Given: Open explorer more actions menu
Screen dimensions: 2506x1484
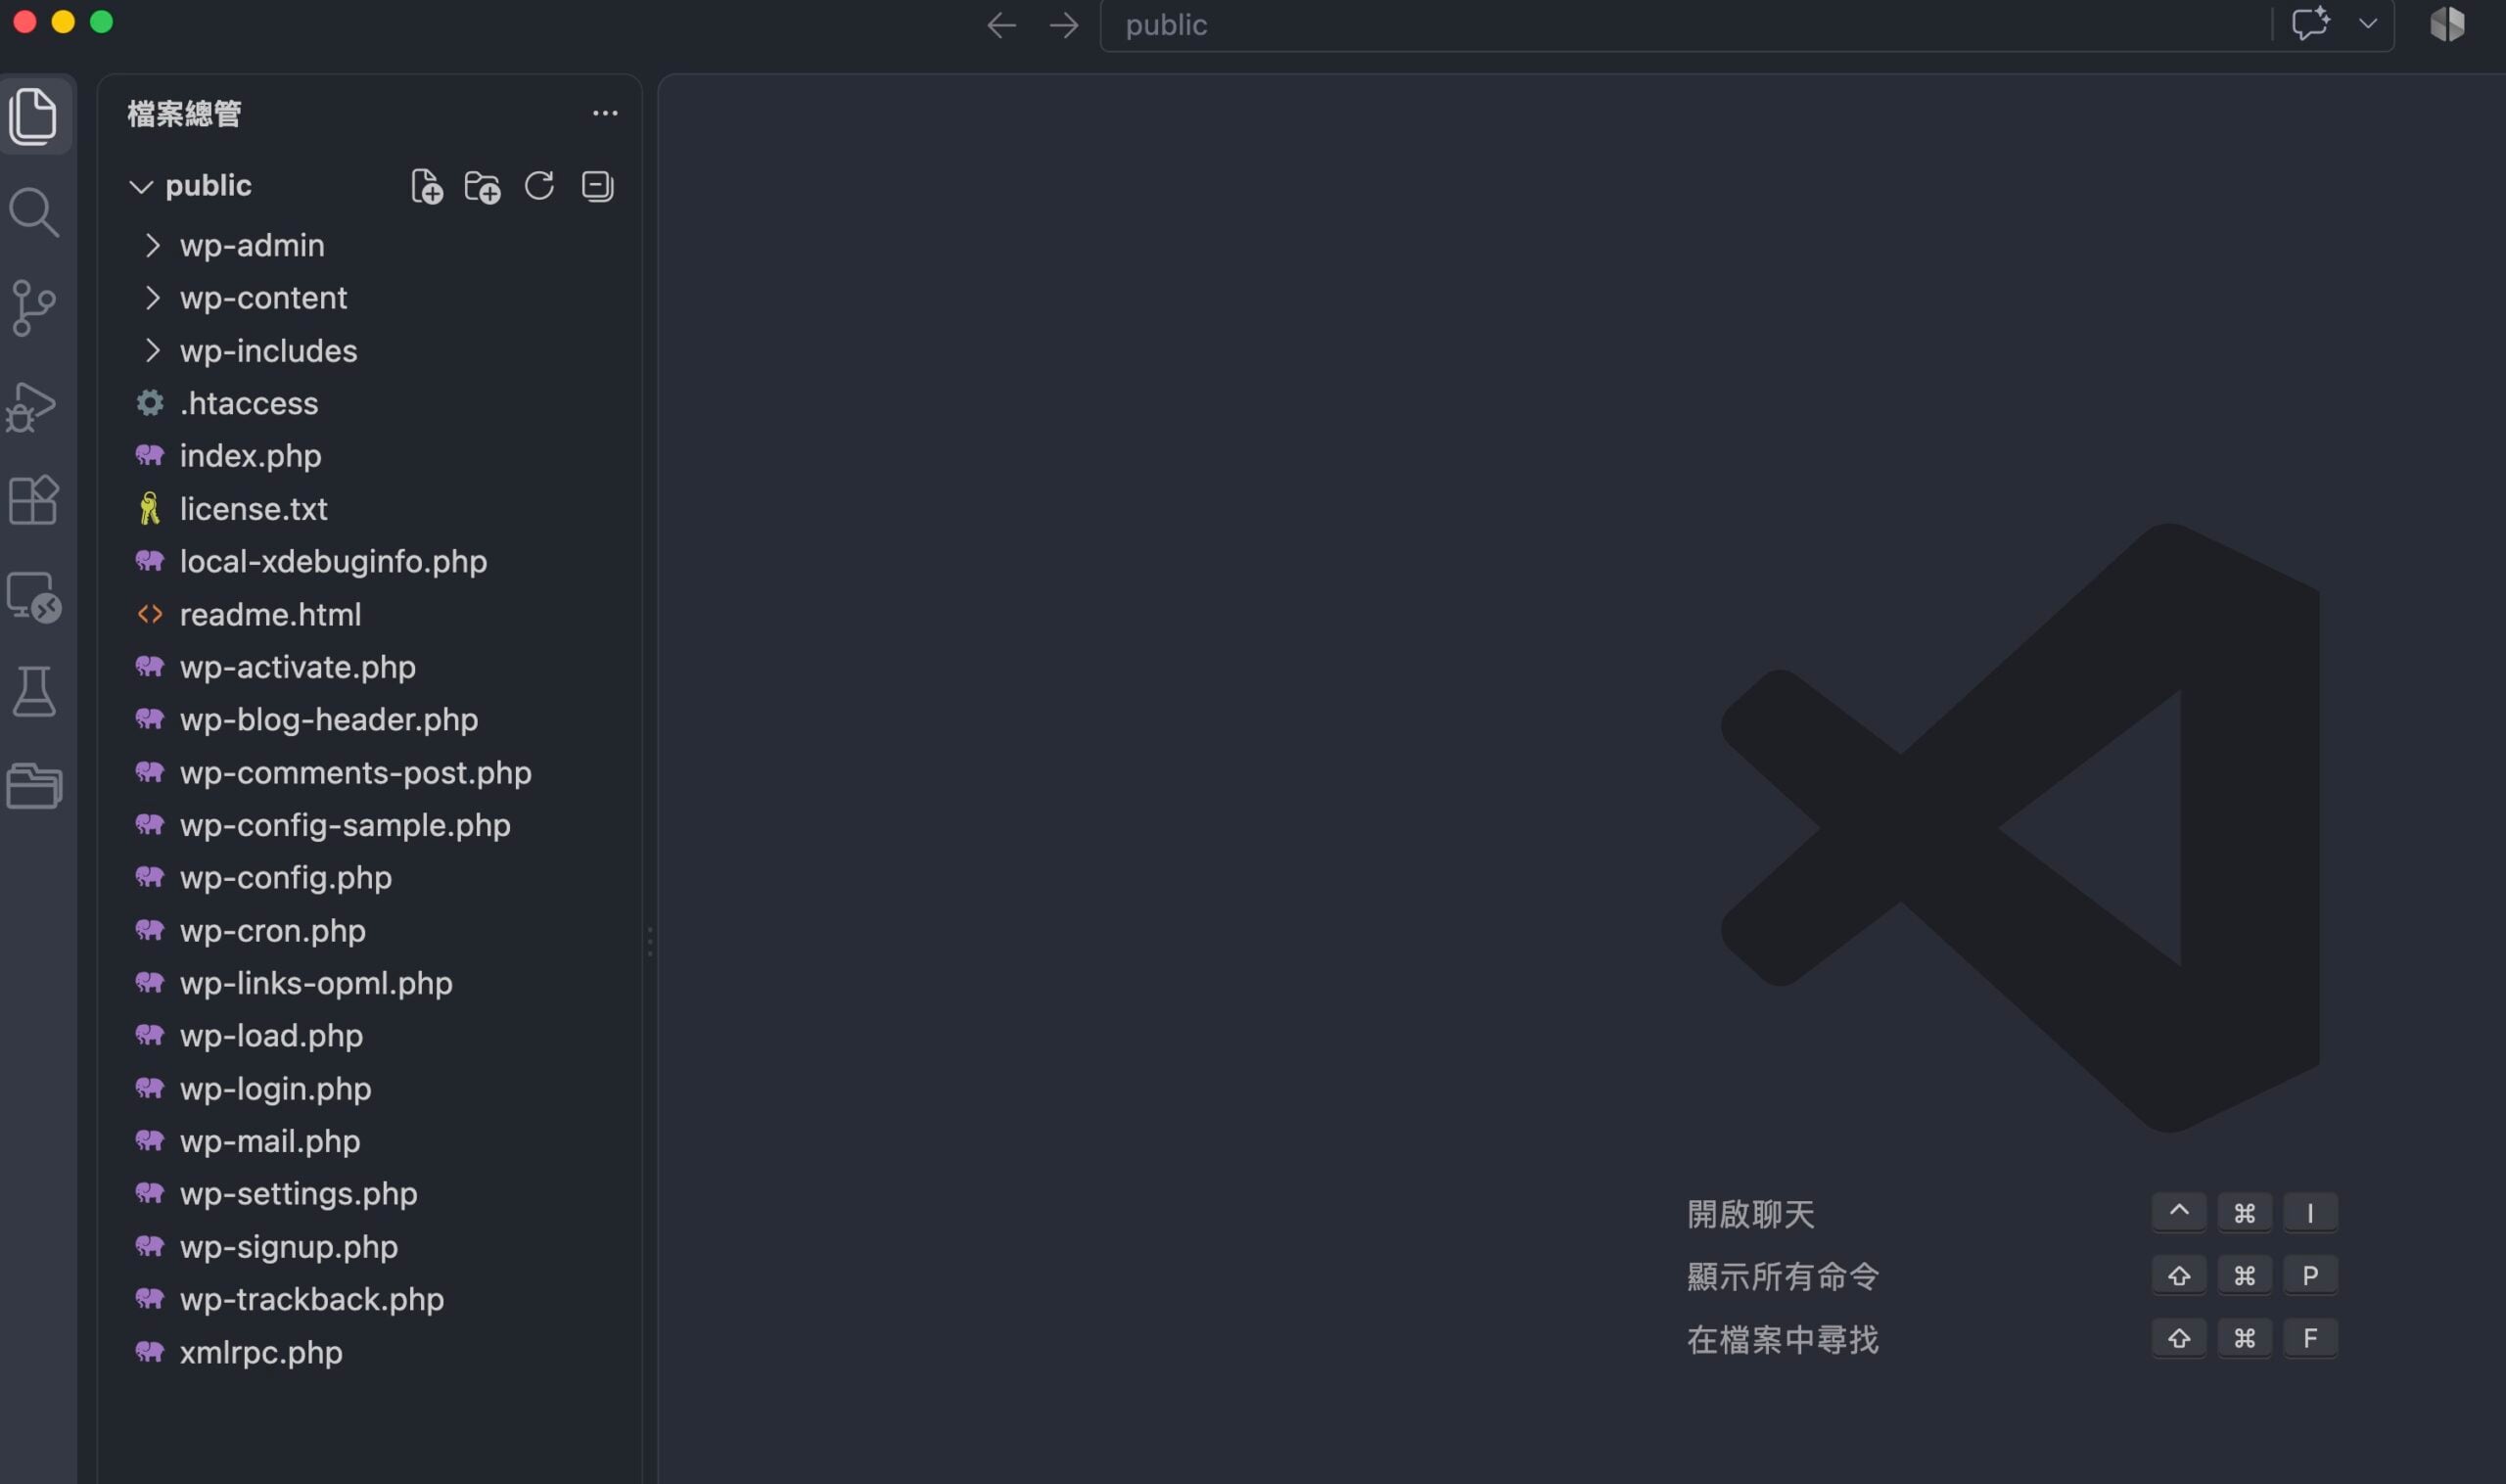Looking at the screenshot, I should [x=605, y=114].
